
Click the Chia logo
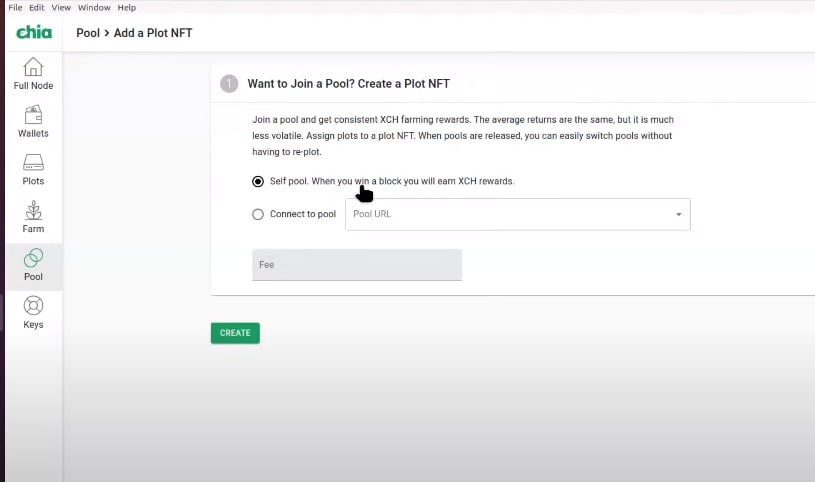point(33,33)
